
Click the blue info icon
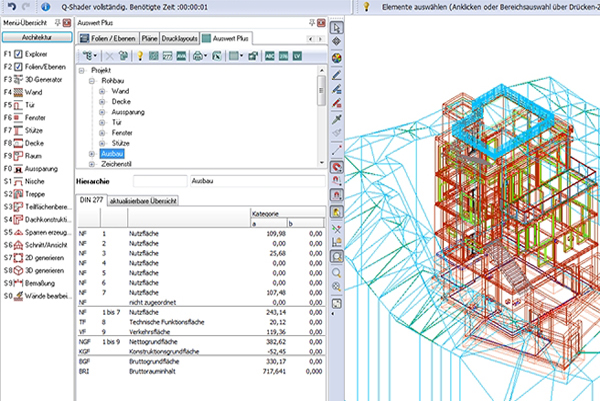pyautogui.click(x=46, y=6)
